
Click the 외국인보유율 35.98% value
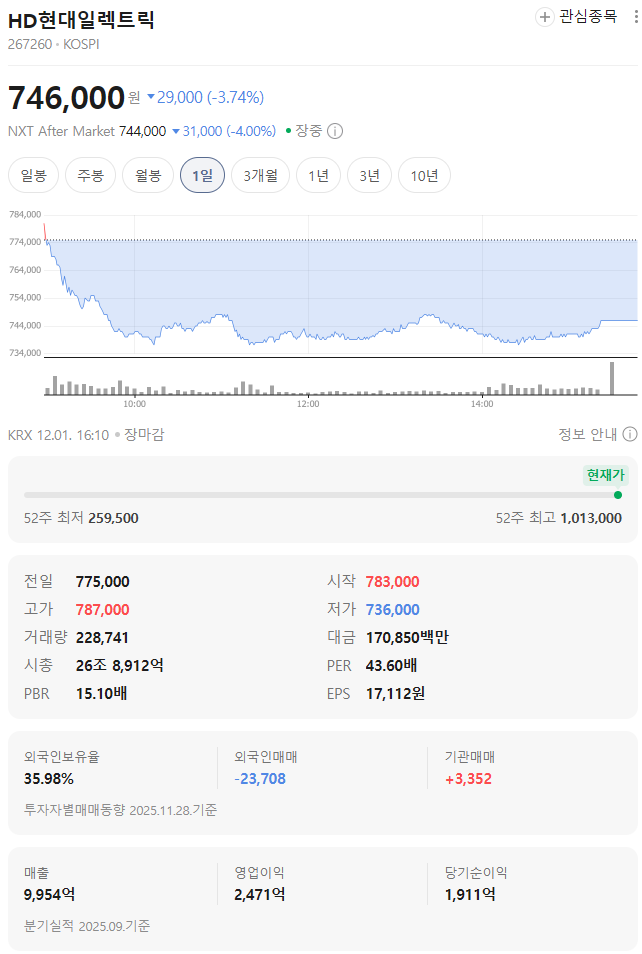(x=49, y=778)
